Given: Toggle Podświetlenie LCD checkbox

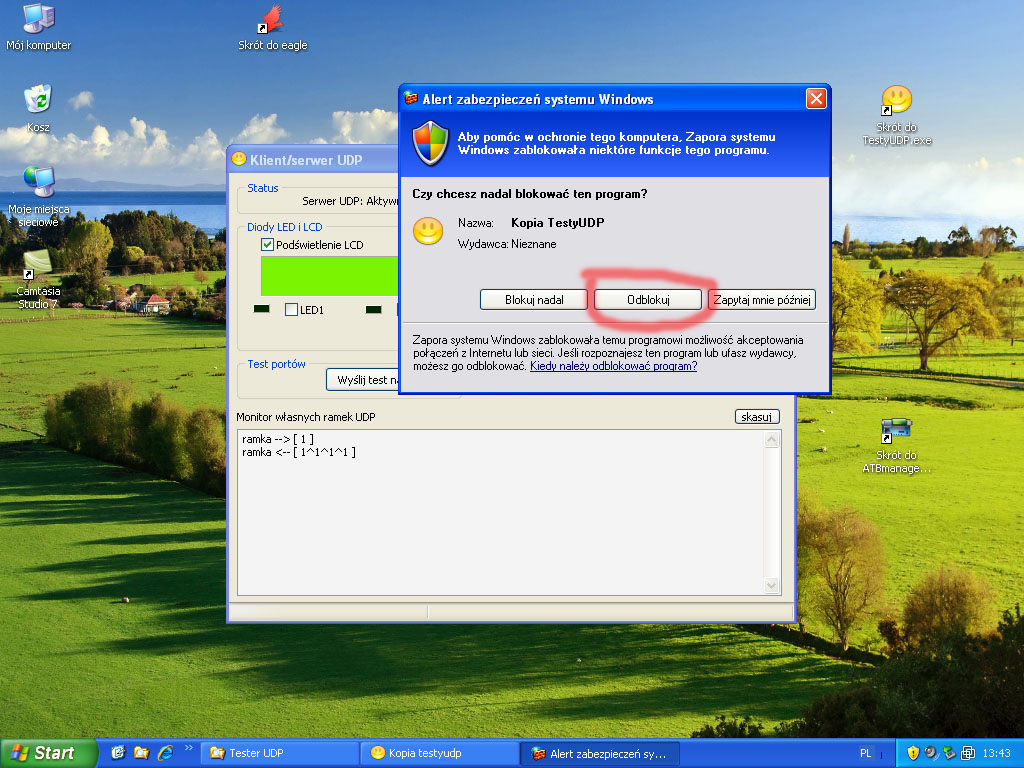Looking at the screenshot, I should 267,245.
